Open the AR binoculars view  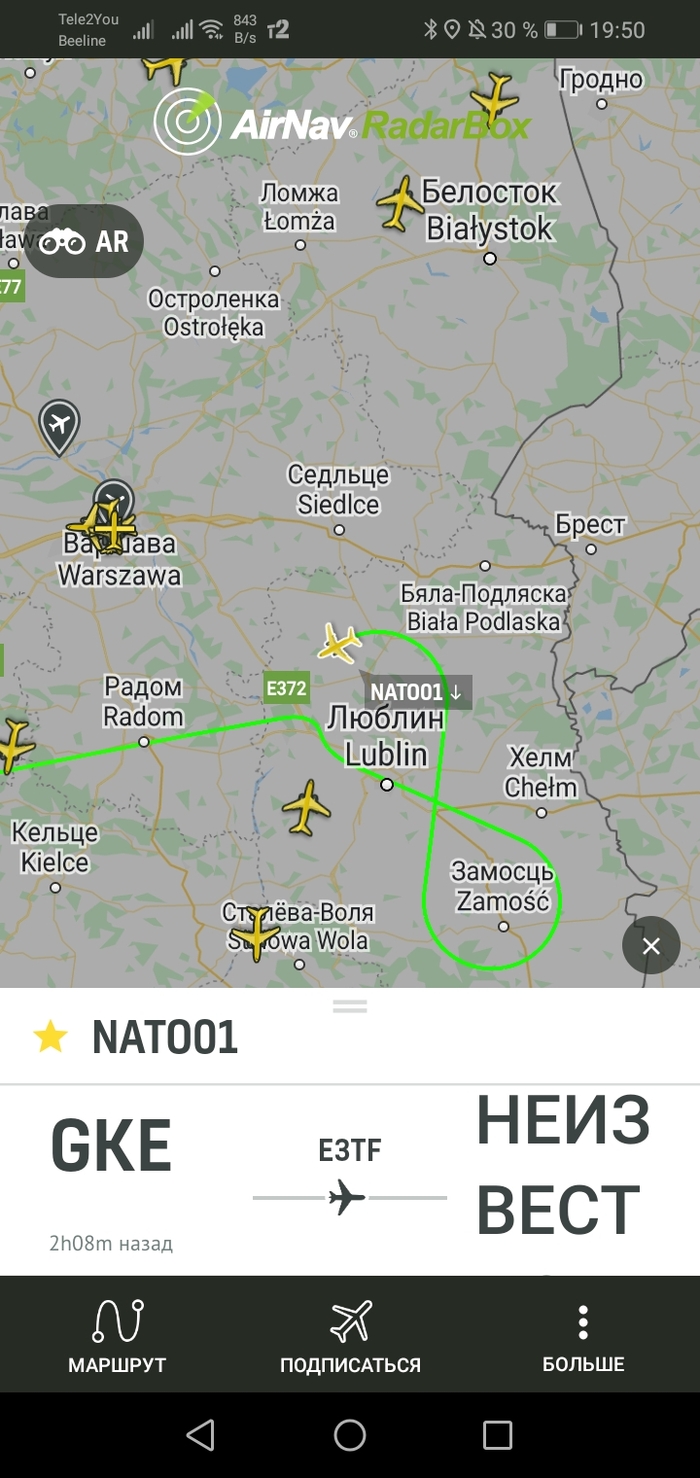(x=84, y=241)
